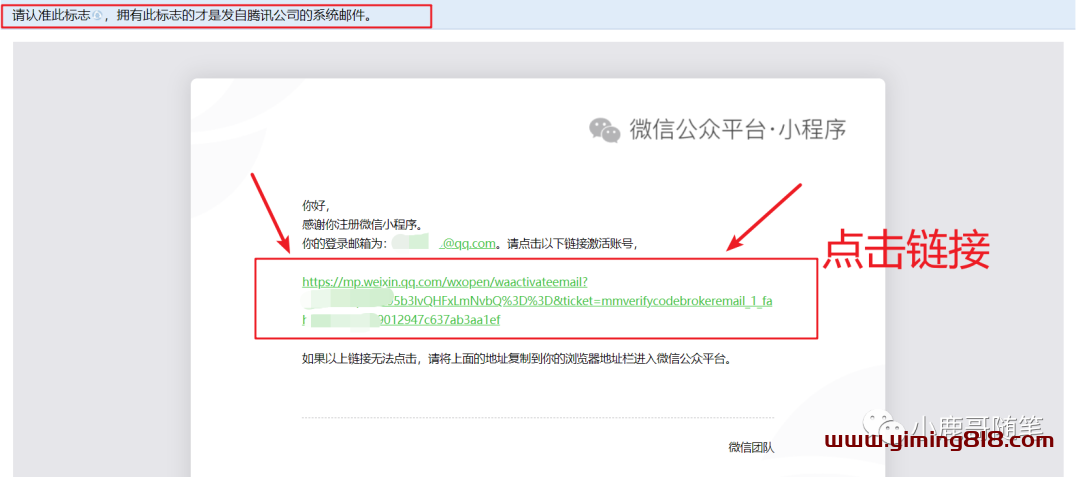Click the 你好 greeting line
Screen dimensions: 1080x477
(x=315, y=205)
